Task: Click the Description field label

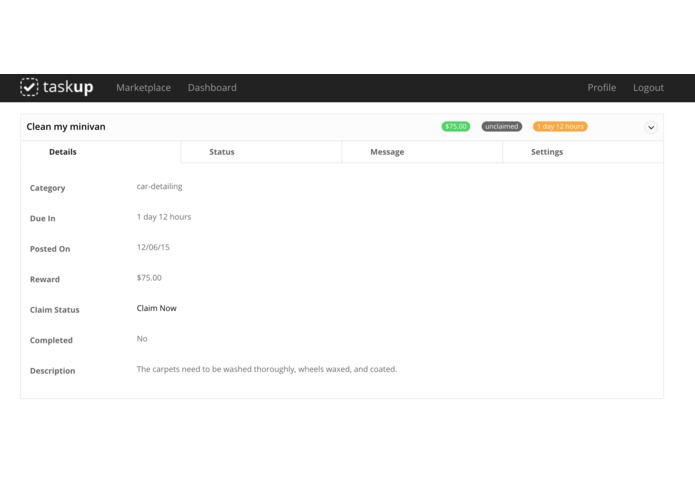Action: click(52, 371)
